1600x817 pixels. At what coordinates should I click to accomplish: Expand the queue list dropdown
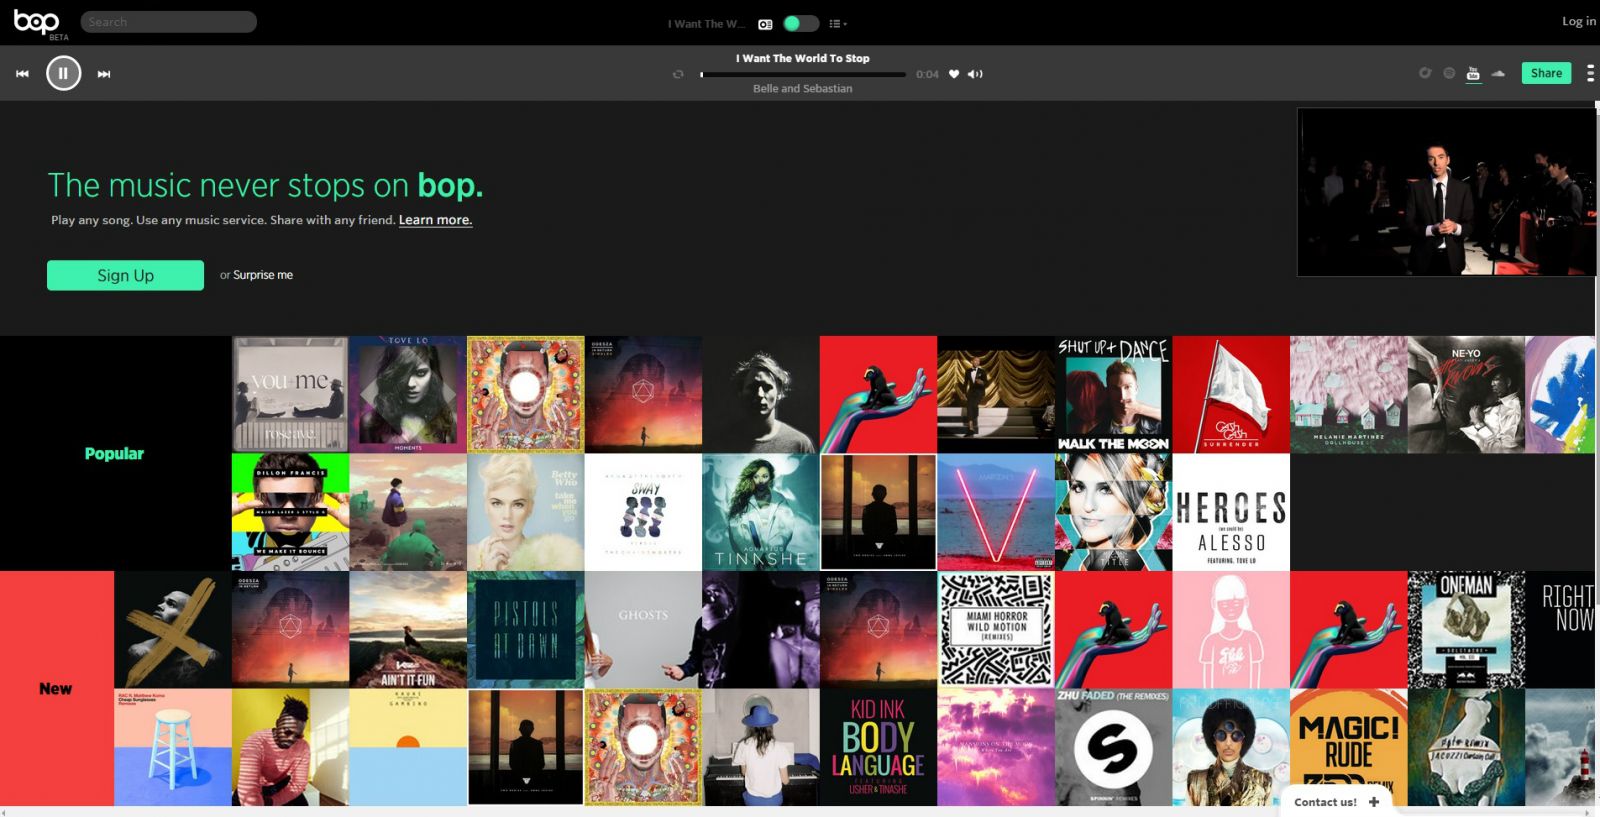[838, 24]
